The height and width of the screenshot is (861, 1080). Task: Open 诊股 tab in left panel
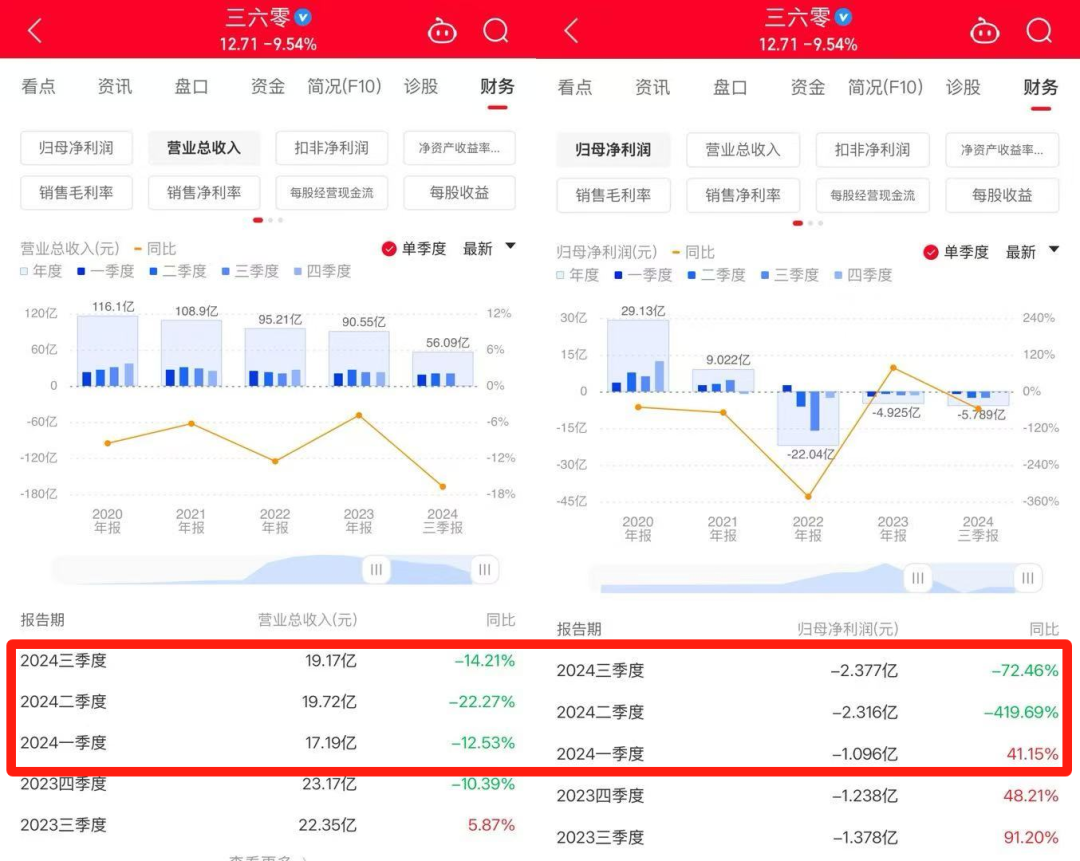421,86
